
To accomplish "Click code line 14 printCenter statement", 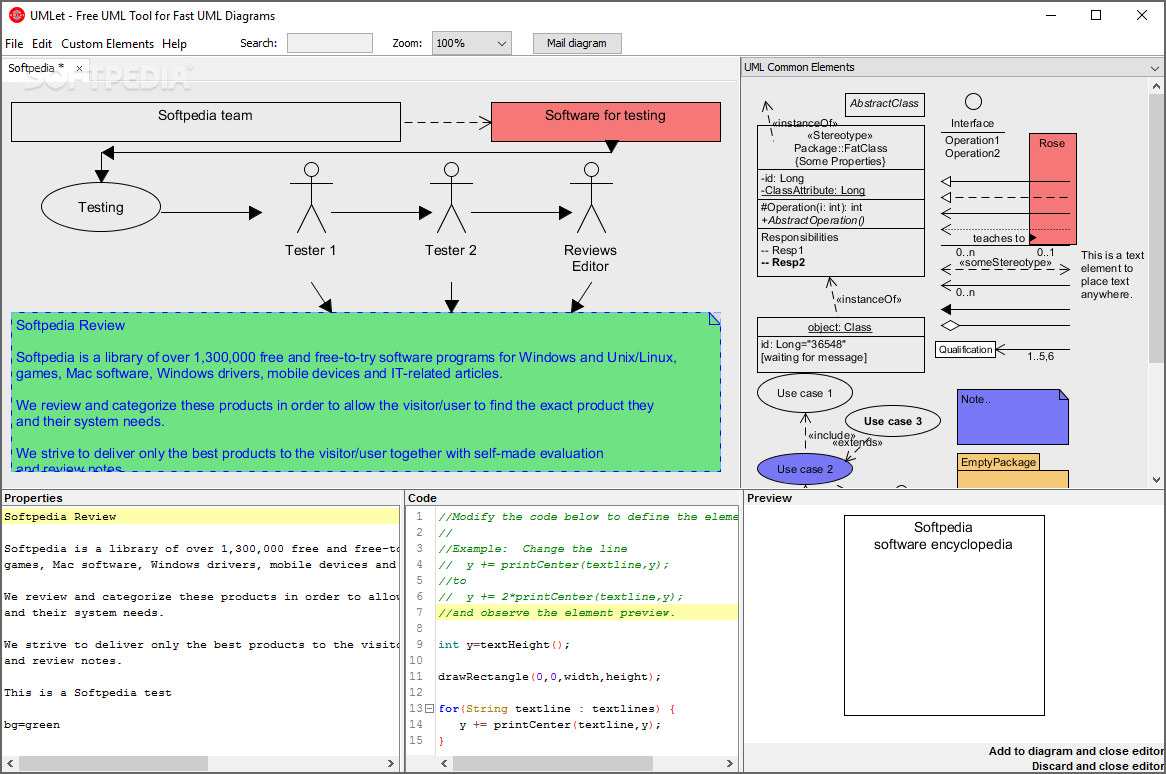I will click(x=560, y=725).
